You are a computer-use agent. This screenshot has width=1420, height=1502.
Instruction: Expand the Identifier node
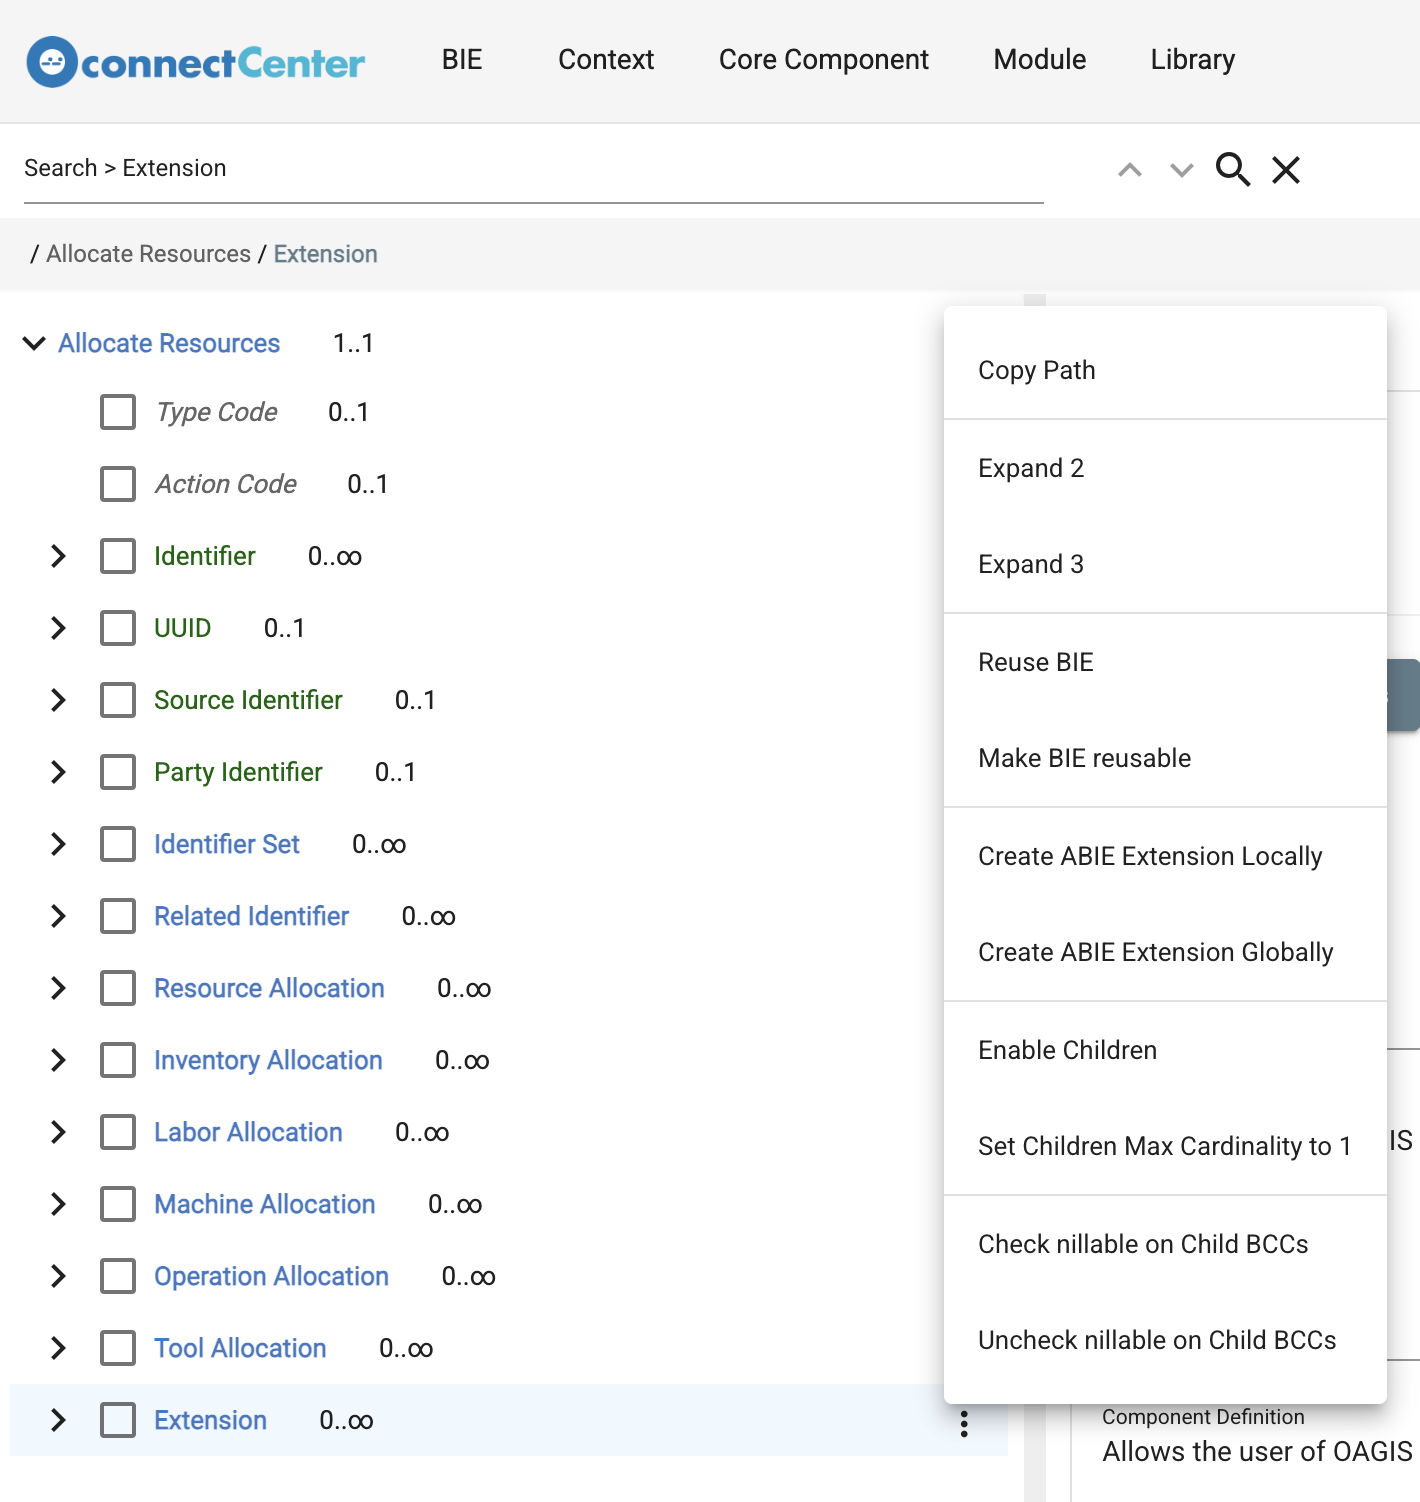point(58,556)
